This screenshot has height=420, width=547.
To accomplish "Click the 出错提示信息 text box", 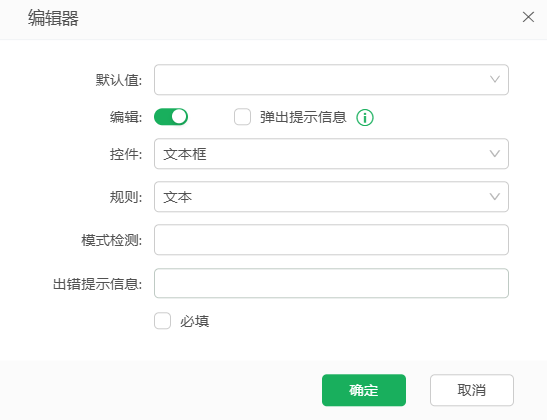I will [331, 283].
